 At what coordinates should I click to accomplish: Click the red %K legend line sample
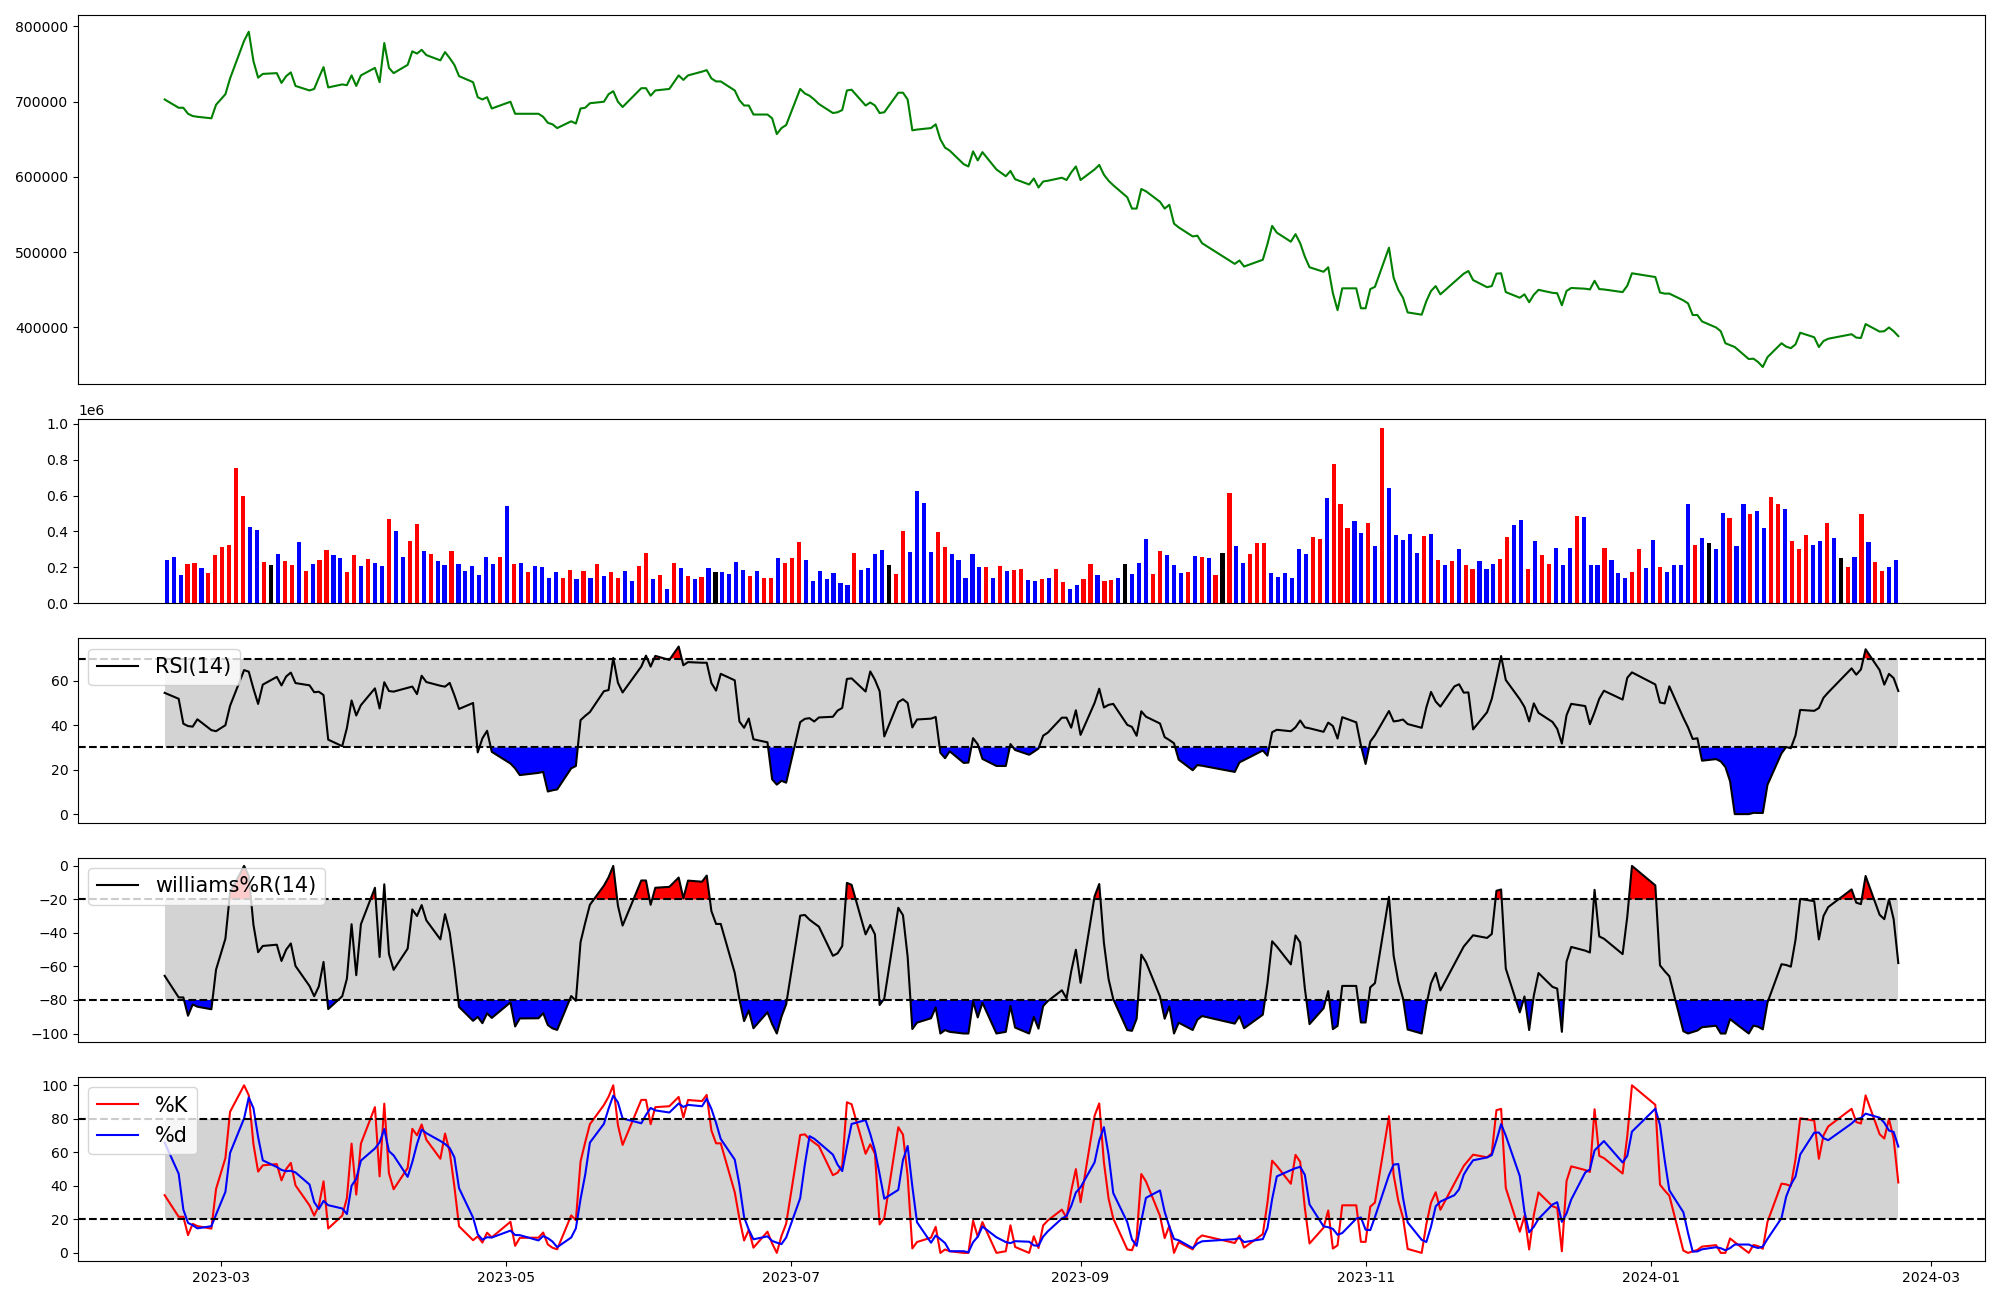coord(117,1105)
